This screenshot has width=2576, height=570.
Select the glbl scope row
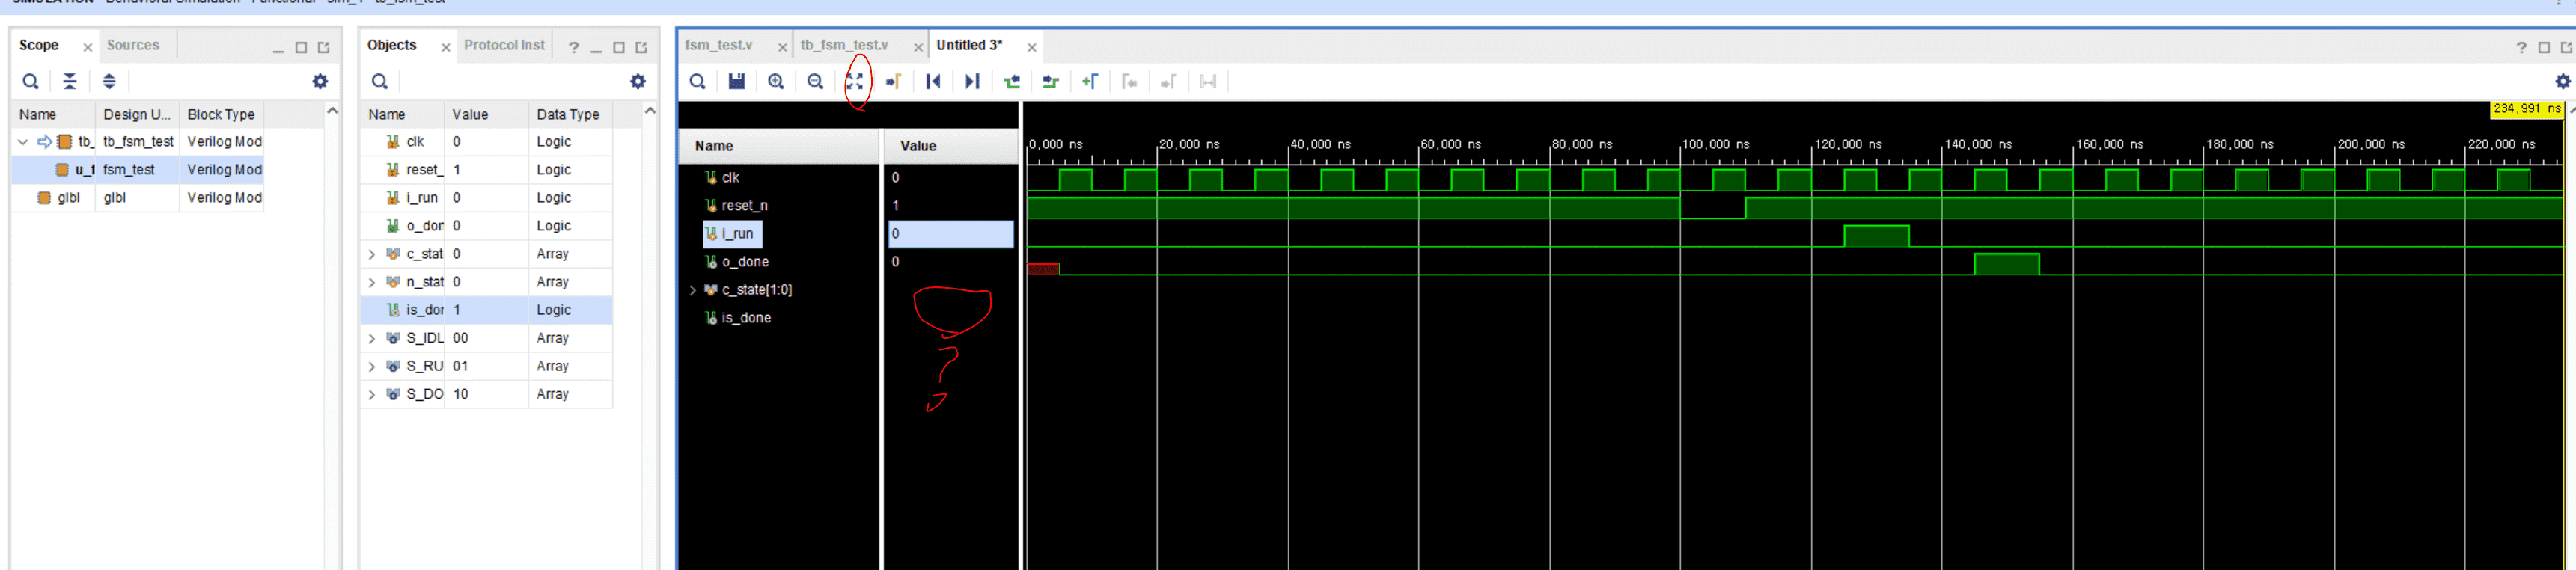138,198
